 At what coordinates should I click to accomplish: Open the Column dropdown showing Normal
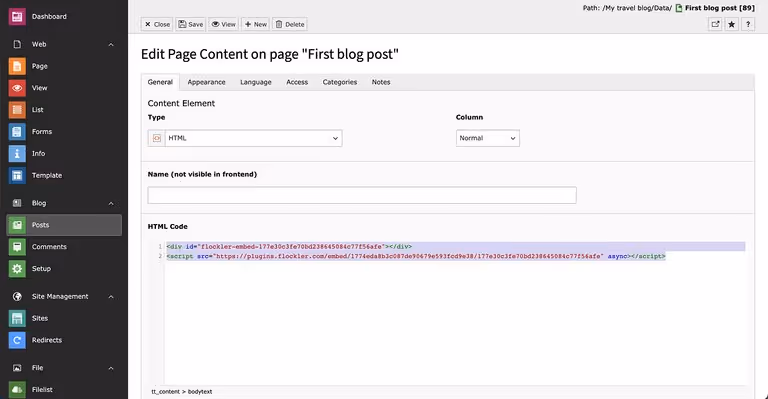coord(488,139)
